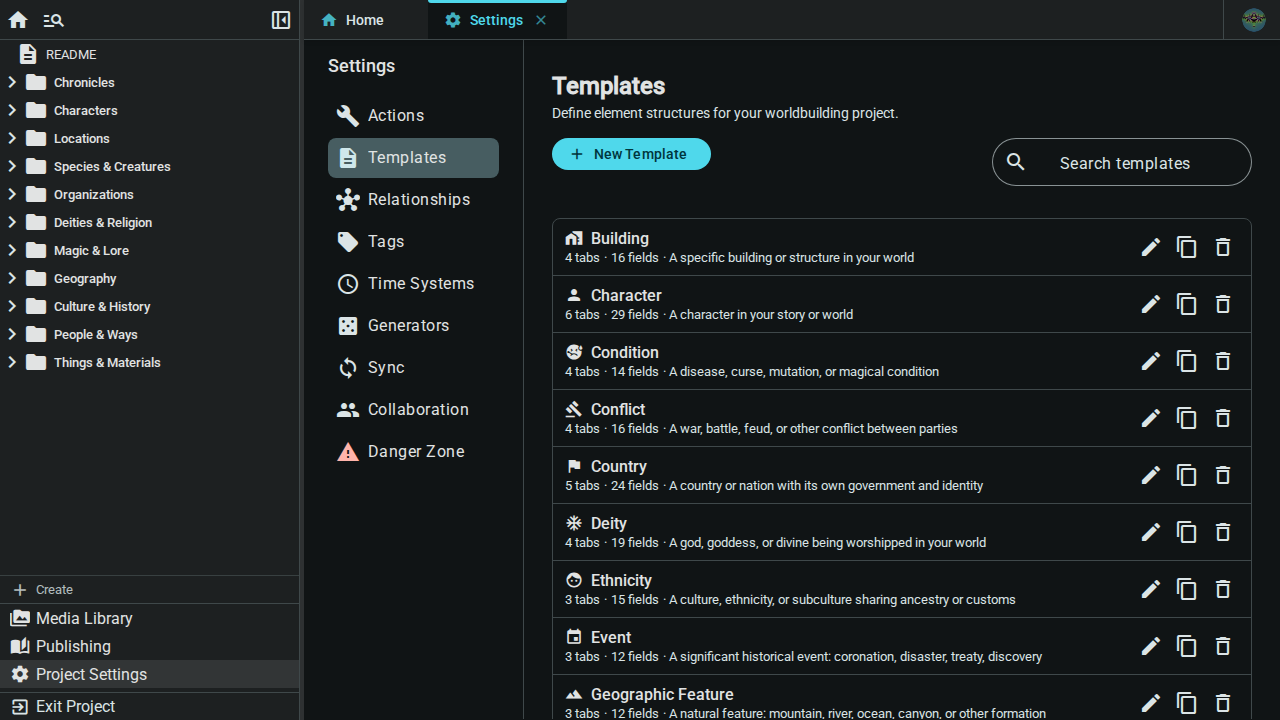Image resolution: width=1280 pixels, height=720 pixels.
Task: Expand the Chronicles folder
Action: (x=12, y=82)
